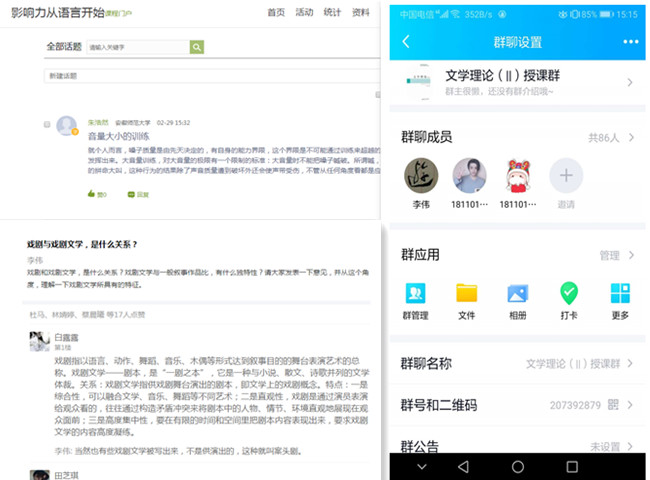The width and height of the screenshot is (650, 480).
Task: Click the green search magnifier button
Action: (197, 47)
